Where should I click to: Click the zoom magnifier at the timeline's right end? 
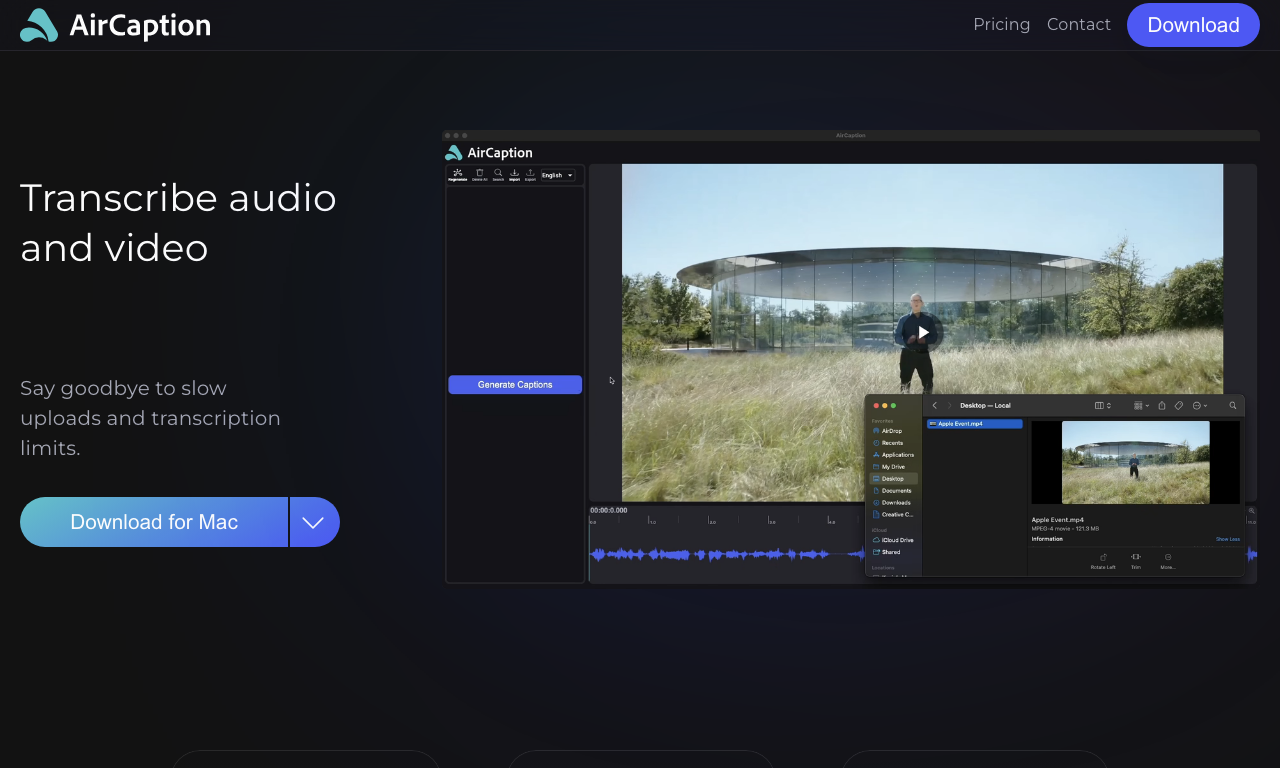click(x=1251, y=511)
